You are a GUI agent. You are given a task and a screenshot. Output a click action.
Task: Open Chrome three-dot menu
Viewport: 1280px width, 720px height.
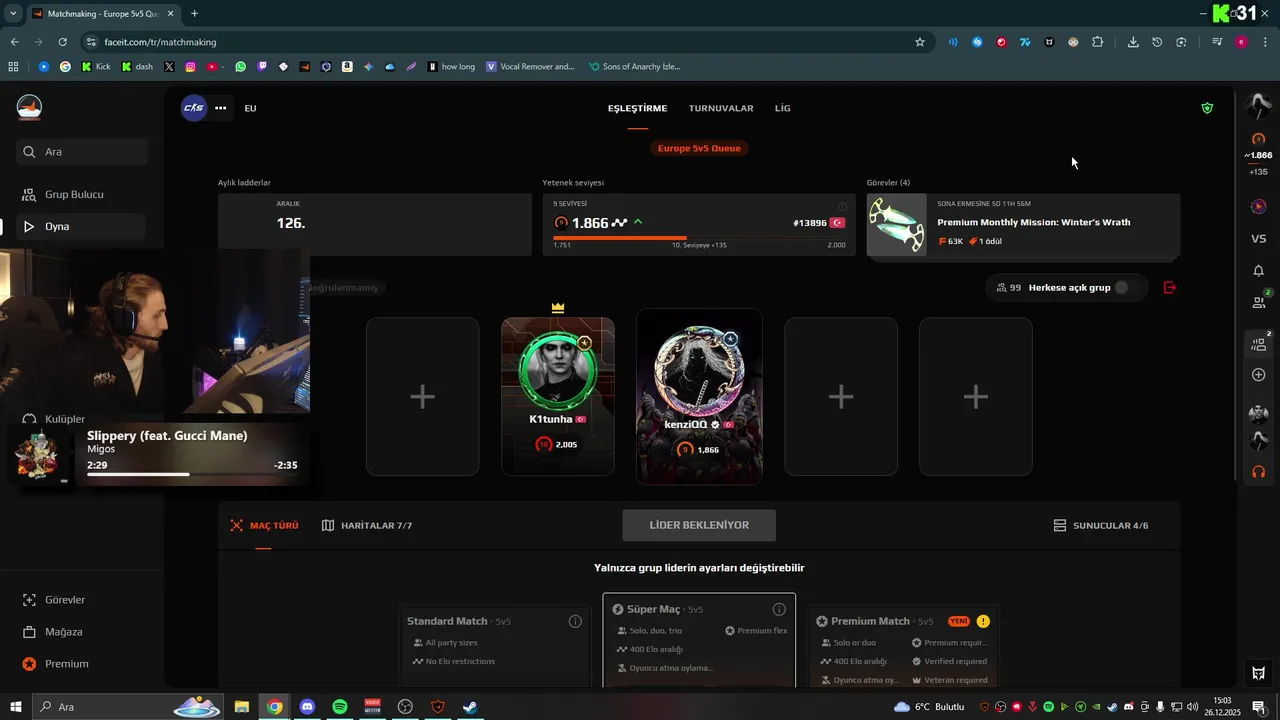[1265, 42]
